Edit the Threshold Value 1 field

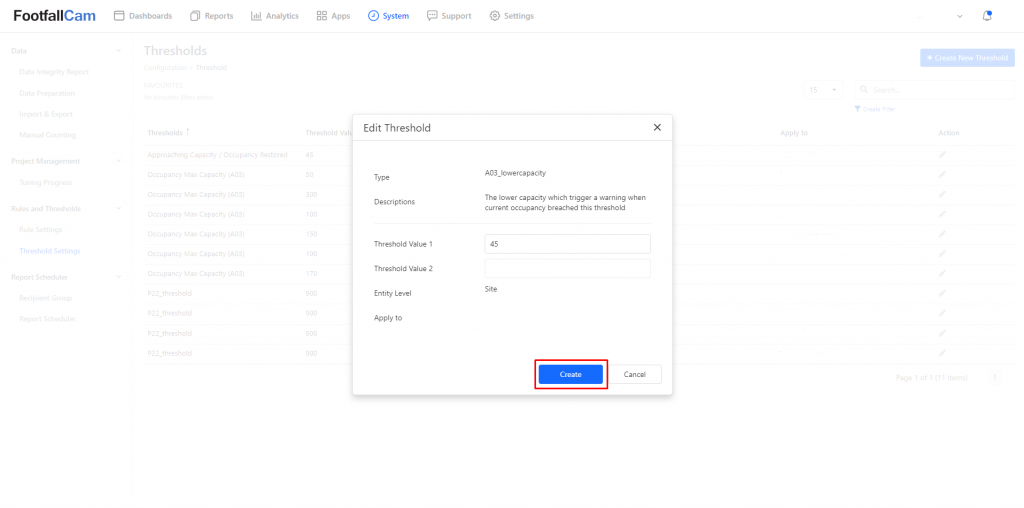point(567,244)
